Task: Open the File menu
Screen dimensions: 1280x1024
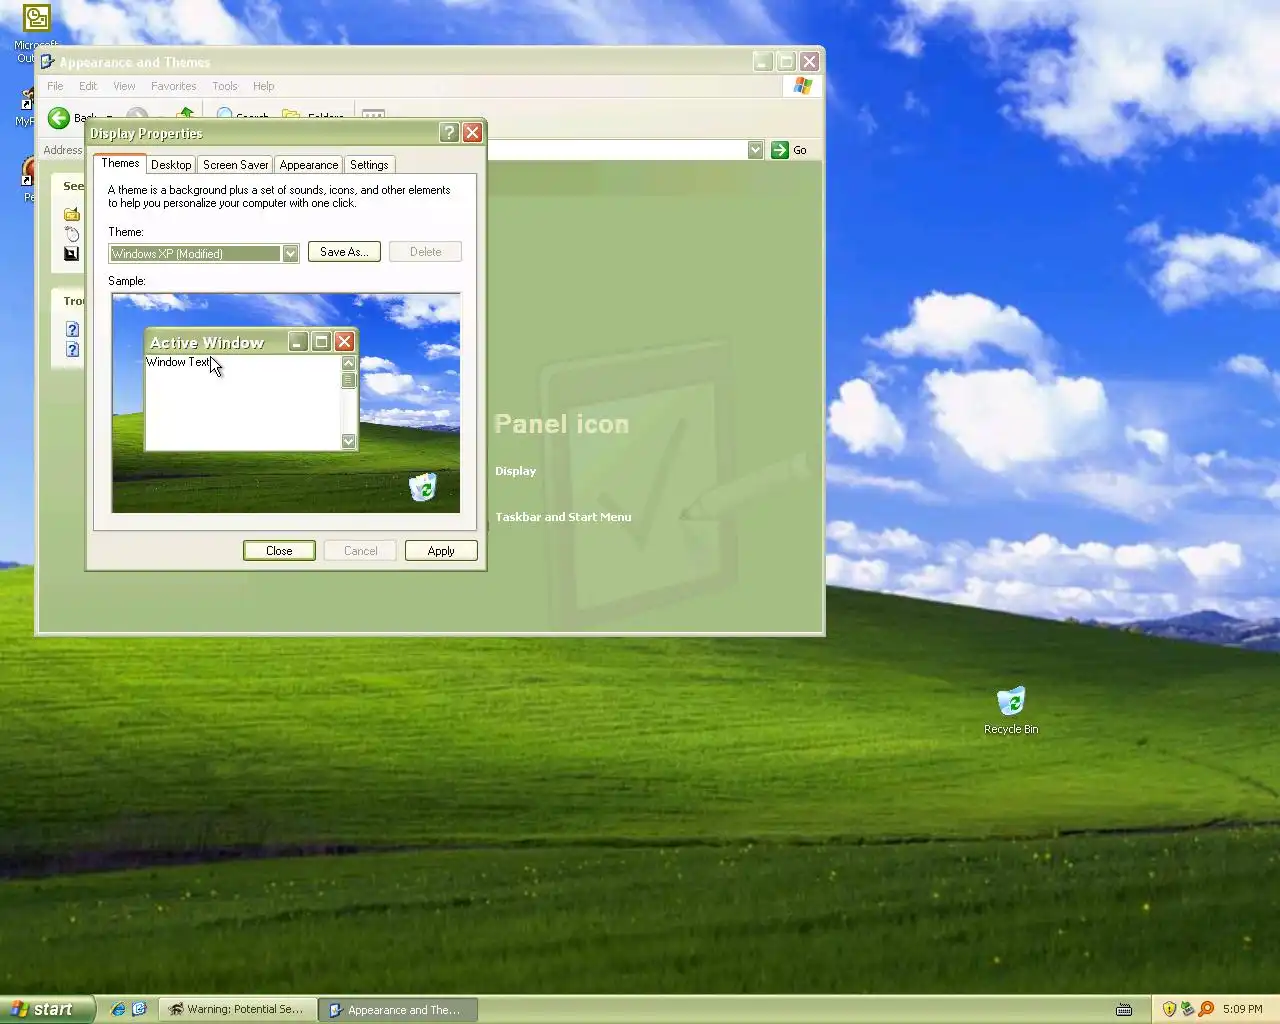Action: coord(55,86)
